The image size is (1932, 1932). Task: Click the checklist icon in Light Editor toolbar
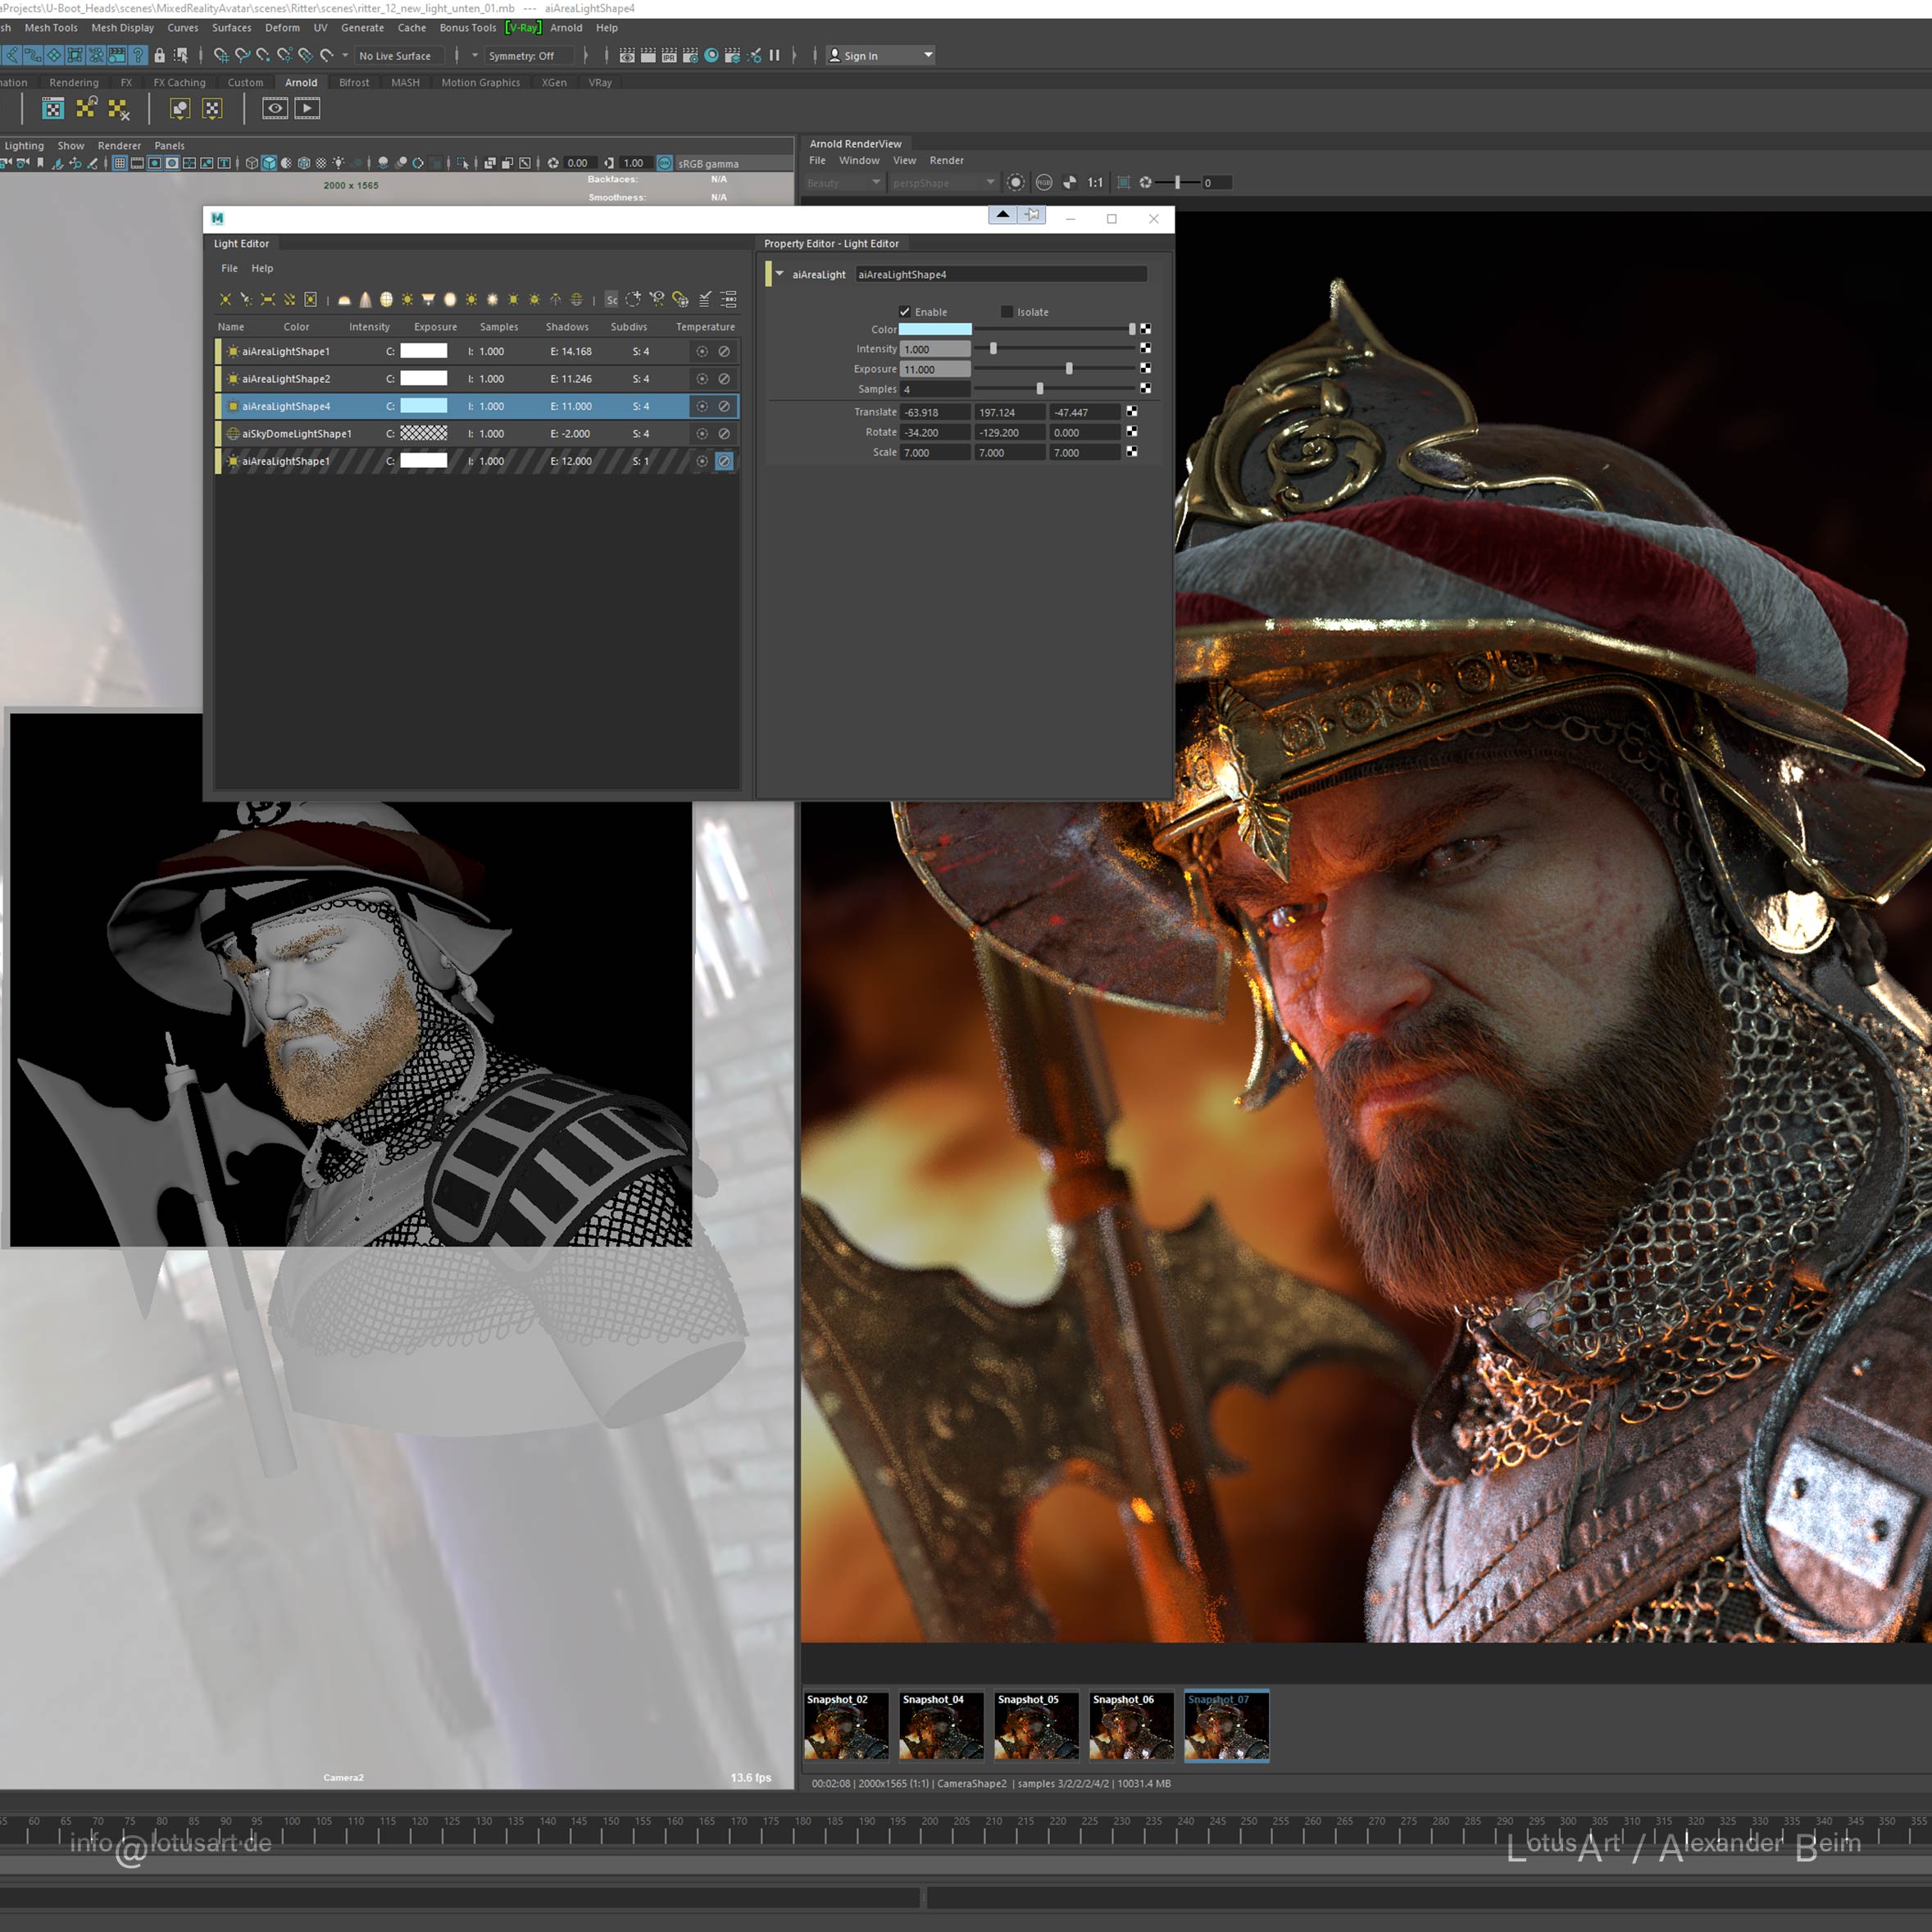click(x=705, y=299)
